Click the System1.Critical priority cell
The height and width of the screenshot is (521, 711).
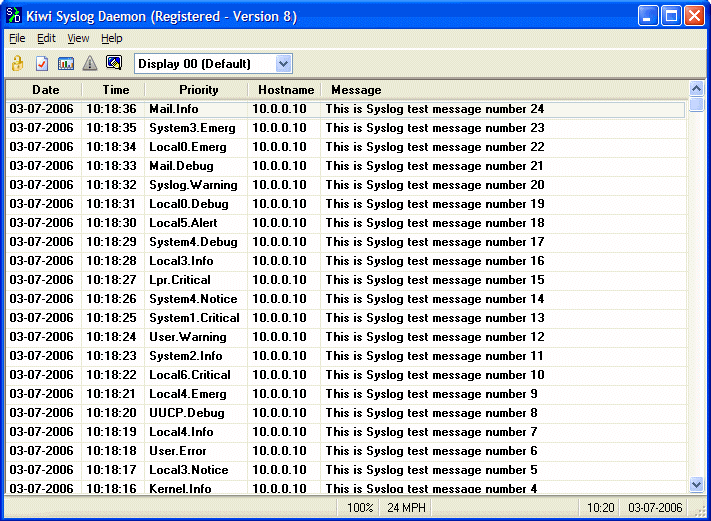click(195, 318)
